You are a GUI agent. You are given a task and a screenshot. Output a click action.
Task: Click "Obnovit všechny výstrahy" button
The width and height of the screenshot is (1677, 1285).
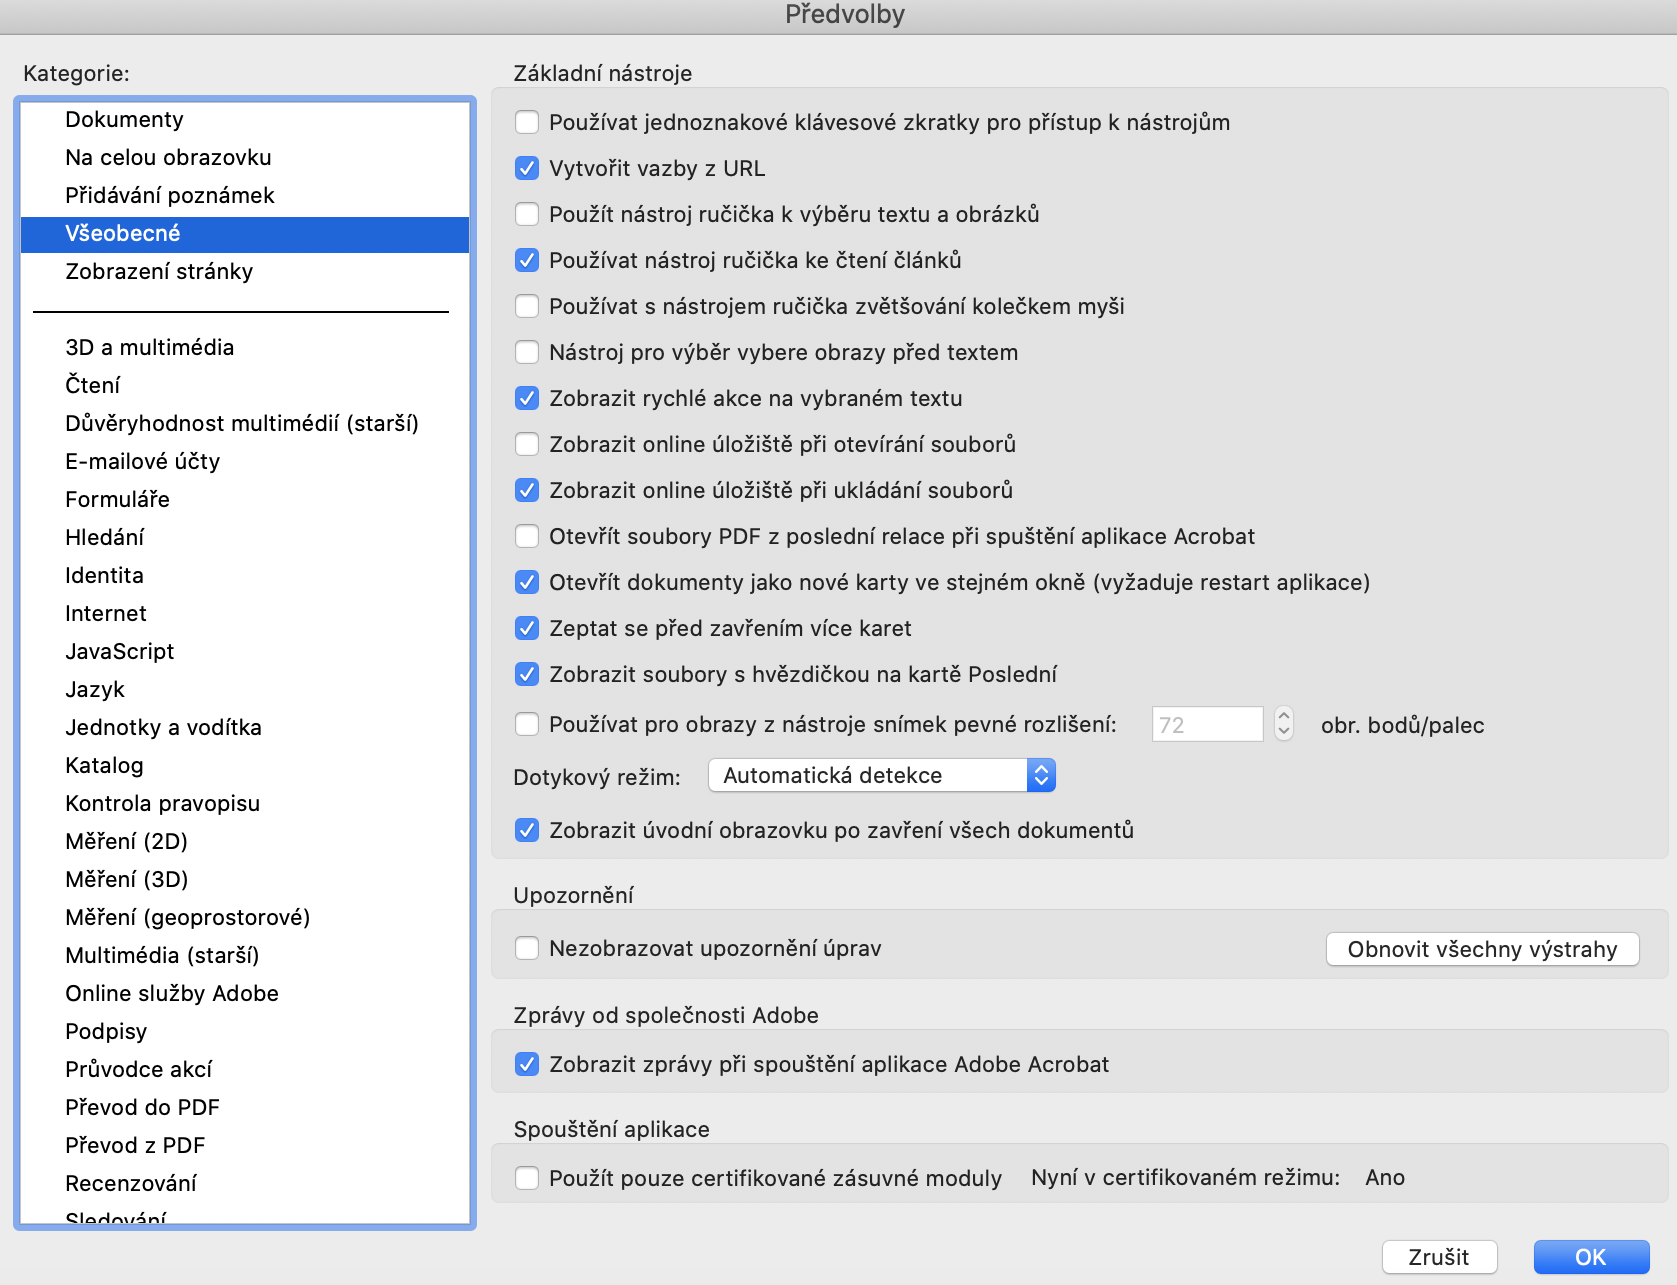1481,949
